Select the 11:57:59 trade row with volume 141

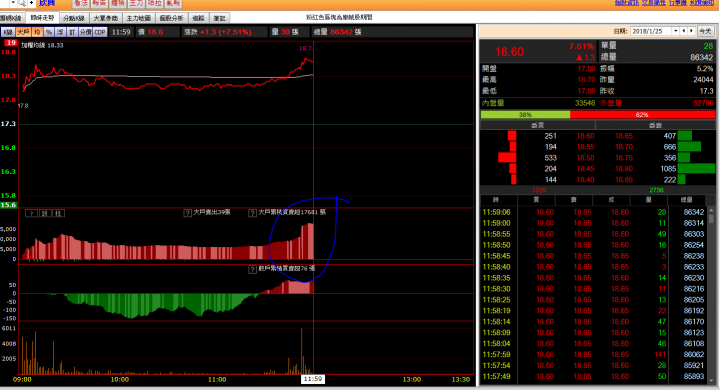pos(594,354)
